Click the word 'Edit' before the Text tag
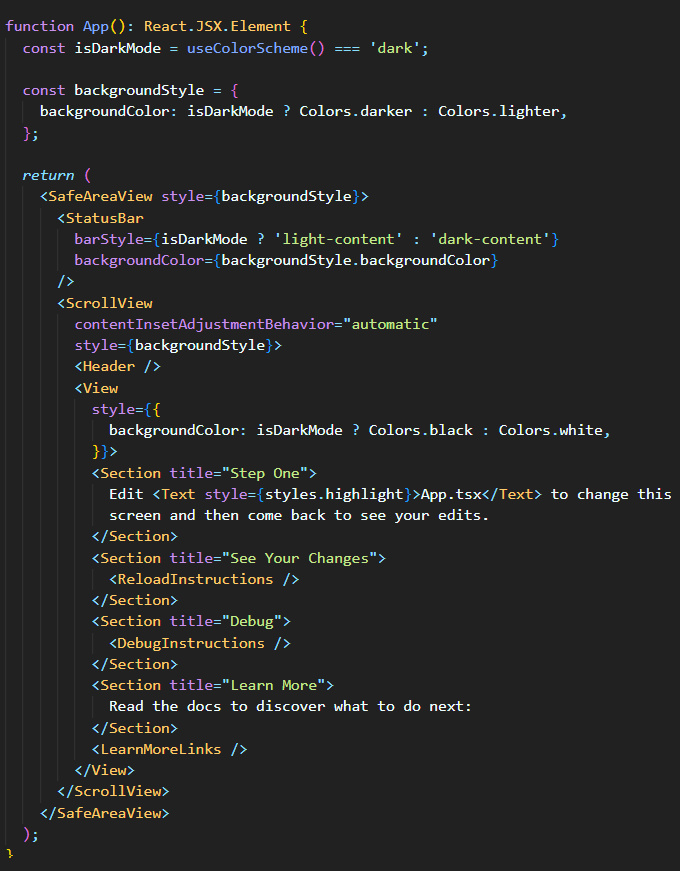680x871 pixels. tap(126, 494)
